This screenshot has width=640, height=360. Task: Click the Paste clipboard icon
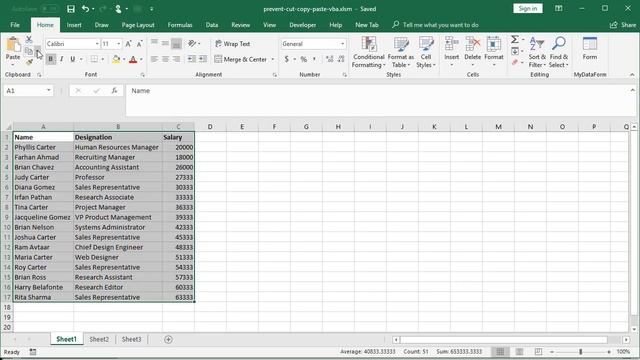pyautogui.click(x=13, y=44)
